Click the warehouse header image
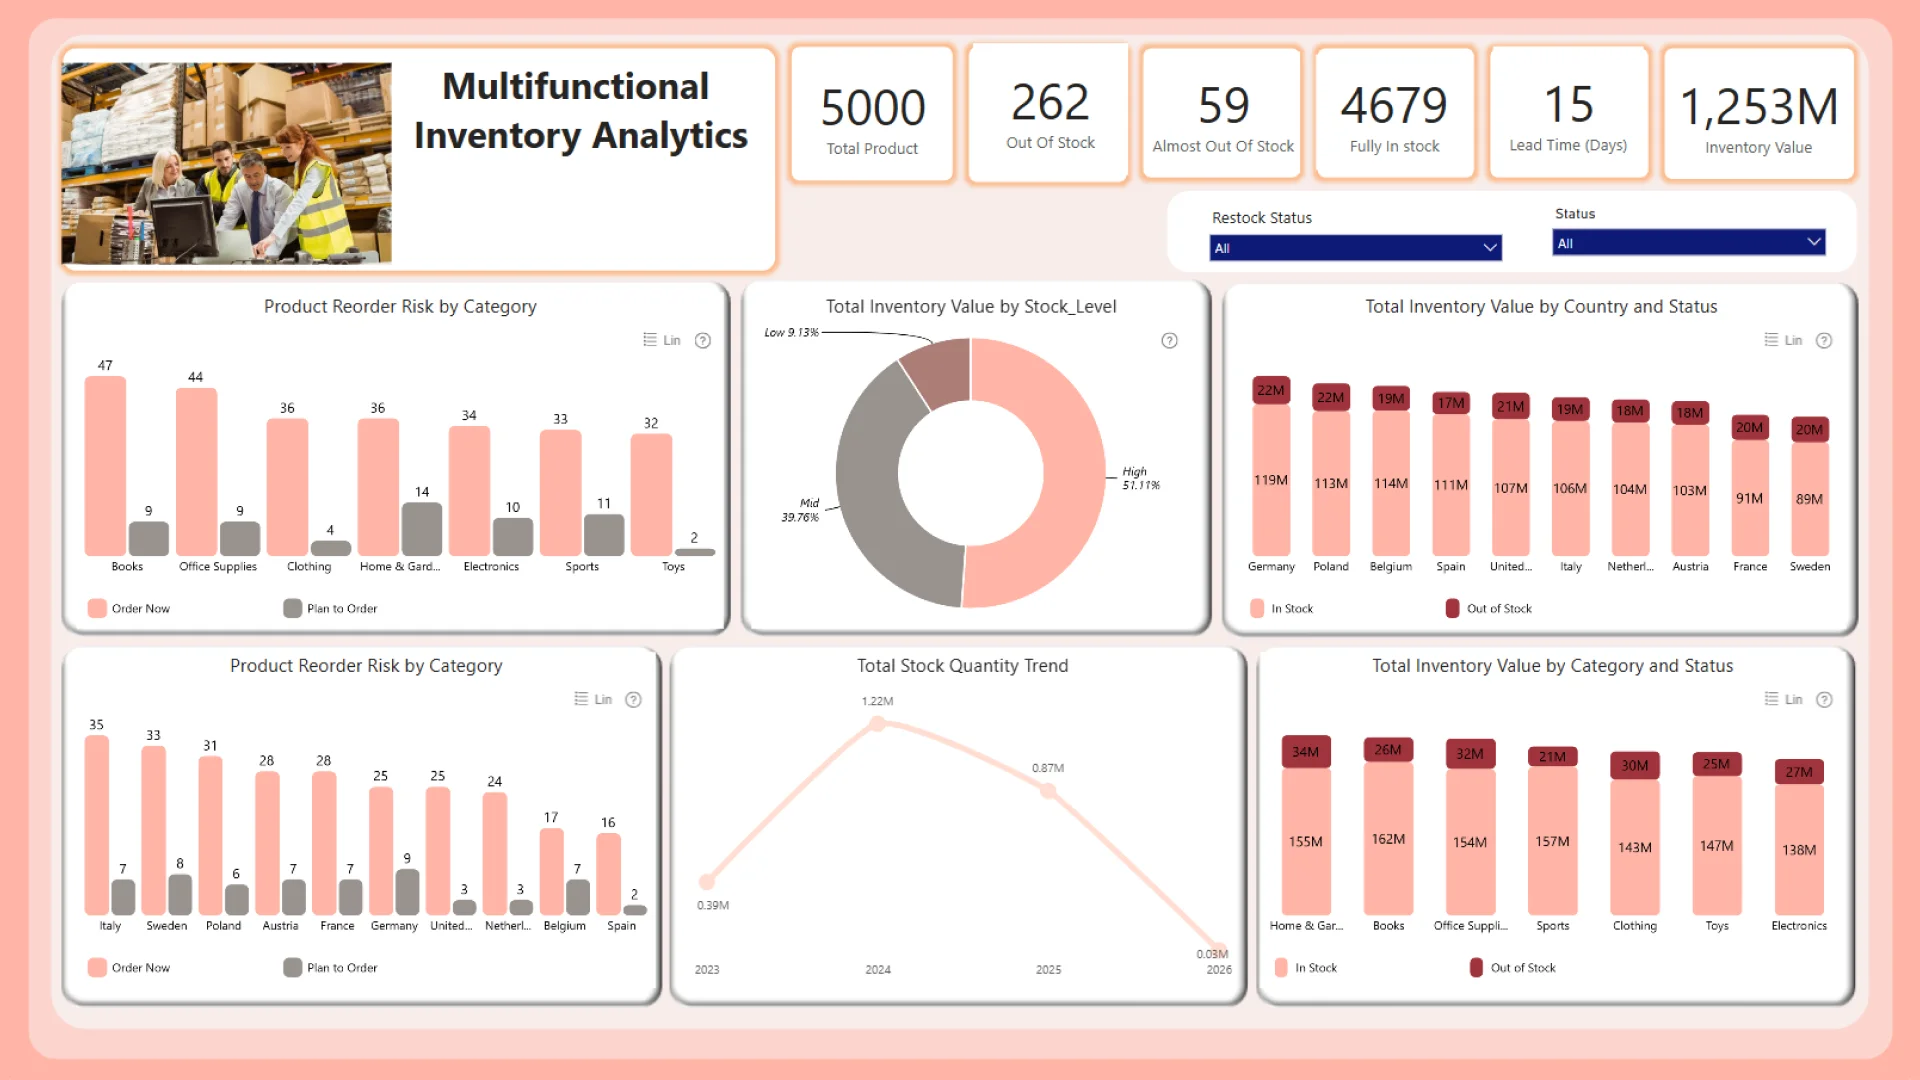This screenshot has height=1080, width=1920. [x=227, y=163]
